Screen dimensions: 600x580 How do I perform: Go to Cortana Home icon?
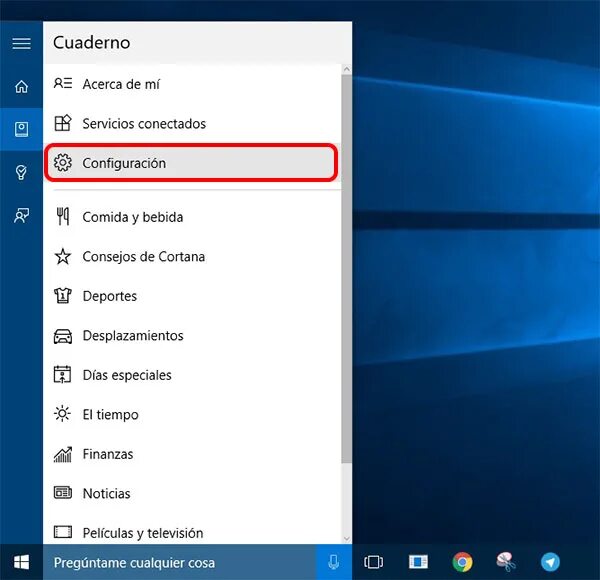pos(21,86)
